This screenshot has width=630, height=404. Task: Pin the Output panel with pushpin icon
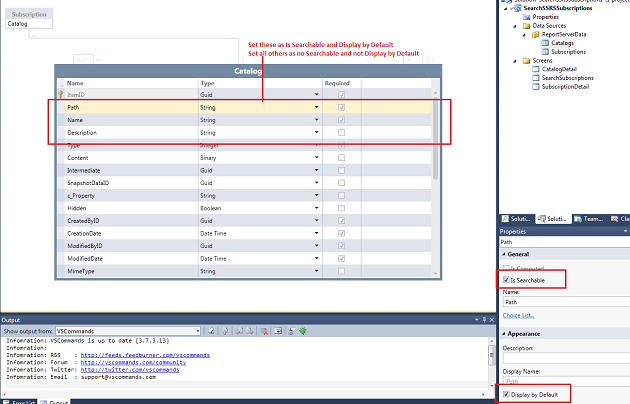(484, 320)
